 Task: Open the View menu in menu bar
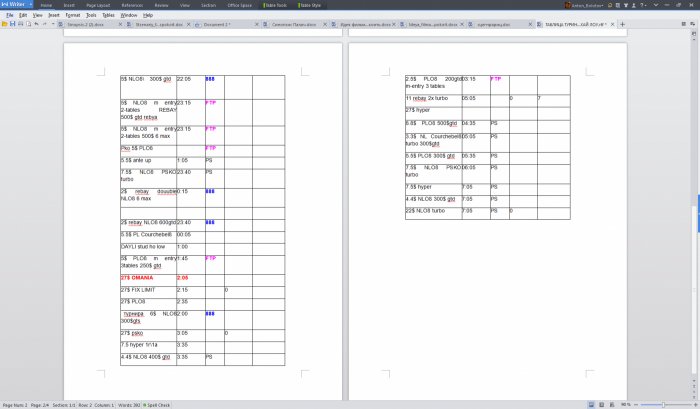tap(38, 15)
